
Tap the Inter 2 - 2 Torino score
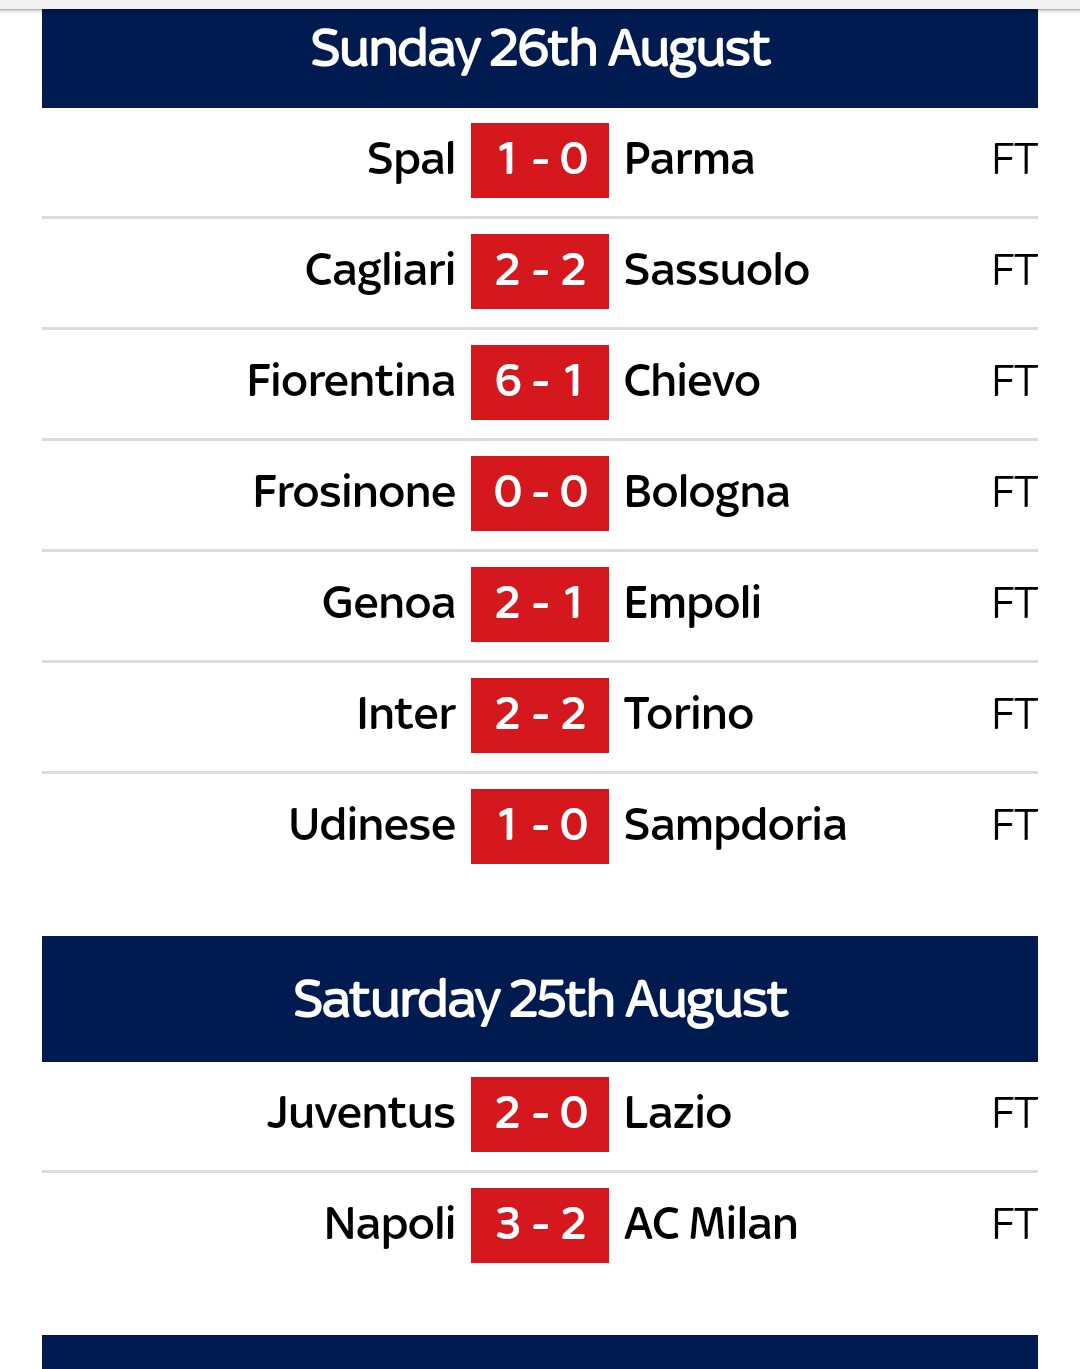point(540,715)
